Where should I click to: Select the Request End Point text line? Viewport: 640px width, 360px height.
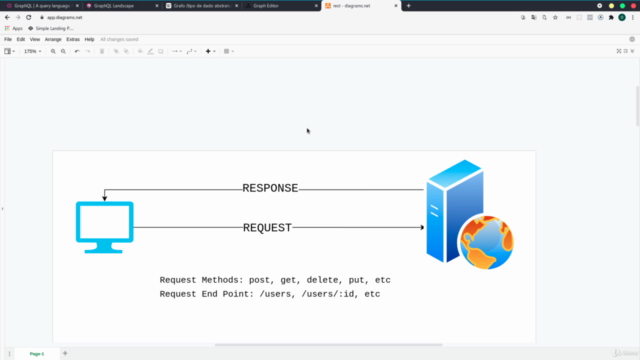pos(269,294)
